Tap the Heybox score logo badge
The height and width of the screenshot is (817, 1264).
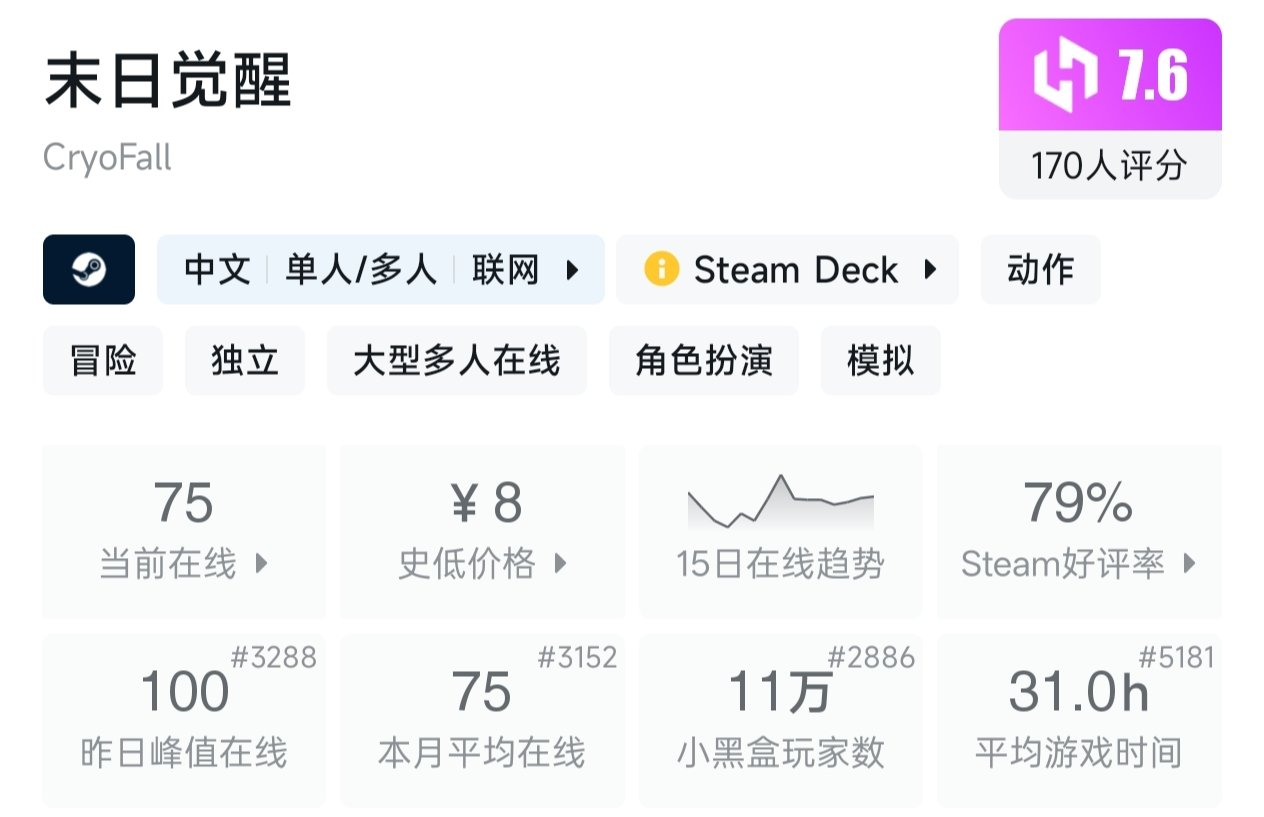pos(1066,76)
